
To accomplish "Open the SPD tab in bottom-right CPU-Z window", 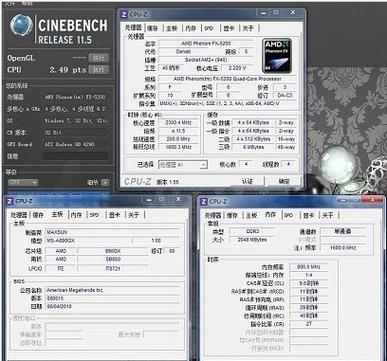I will 289,215.
